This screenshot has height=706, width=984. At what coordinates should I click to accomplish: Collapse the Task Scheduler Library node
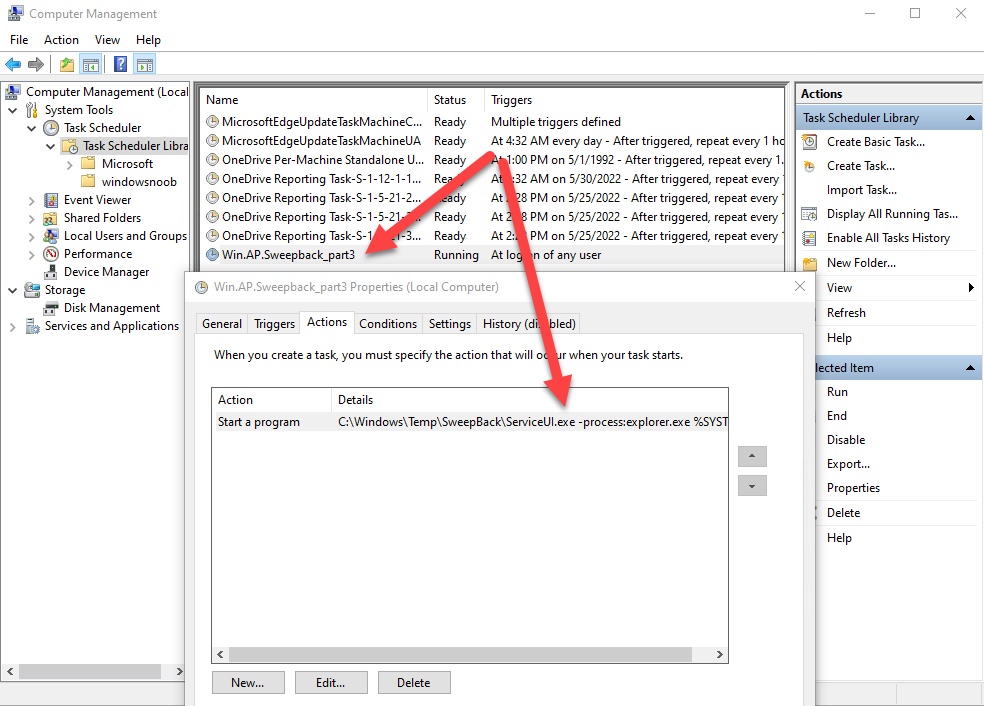pyautogui.click(x=51, y=146)
